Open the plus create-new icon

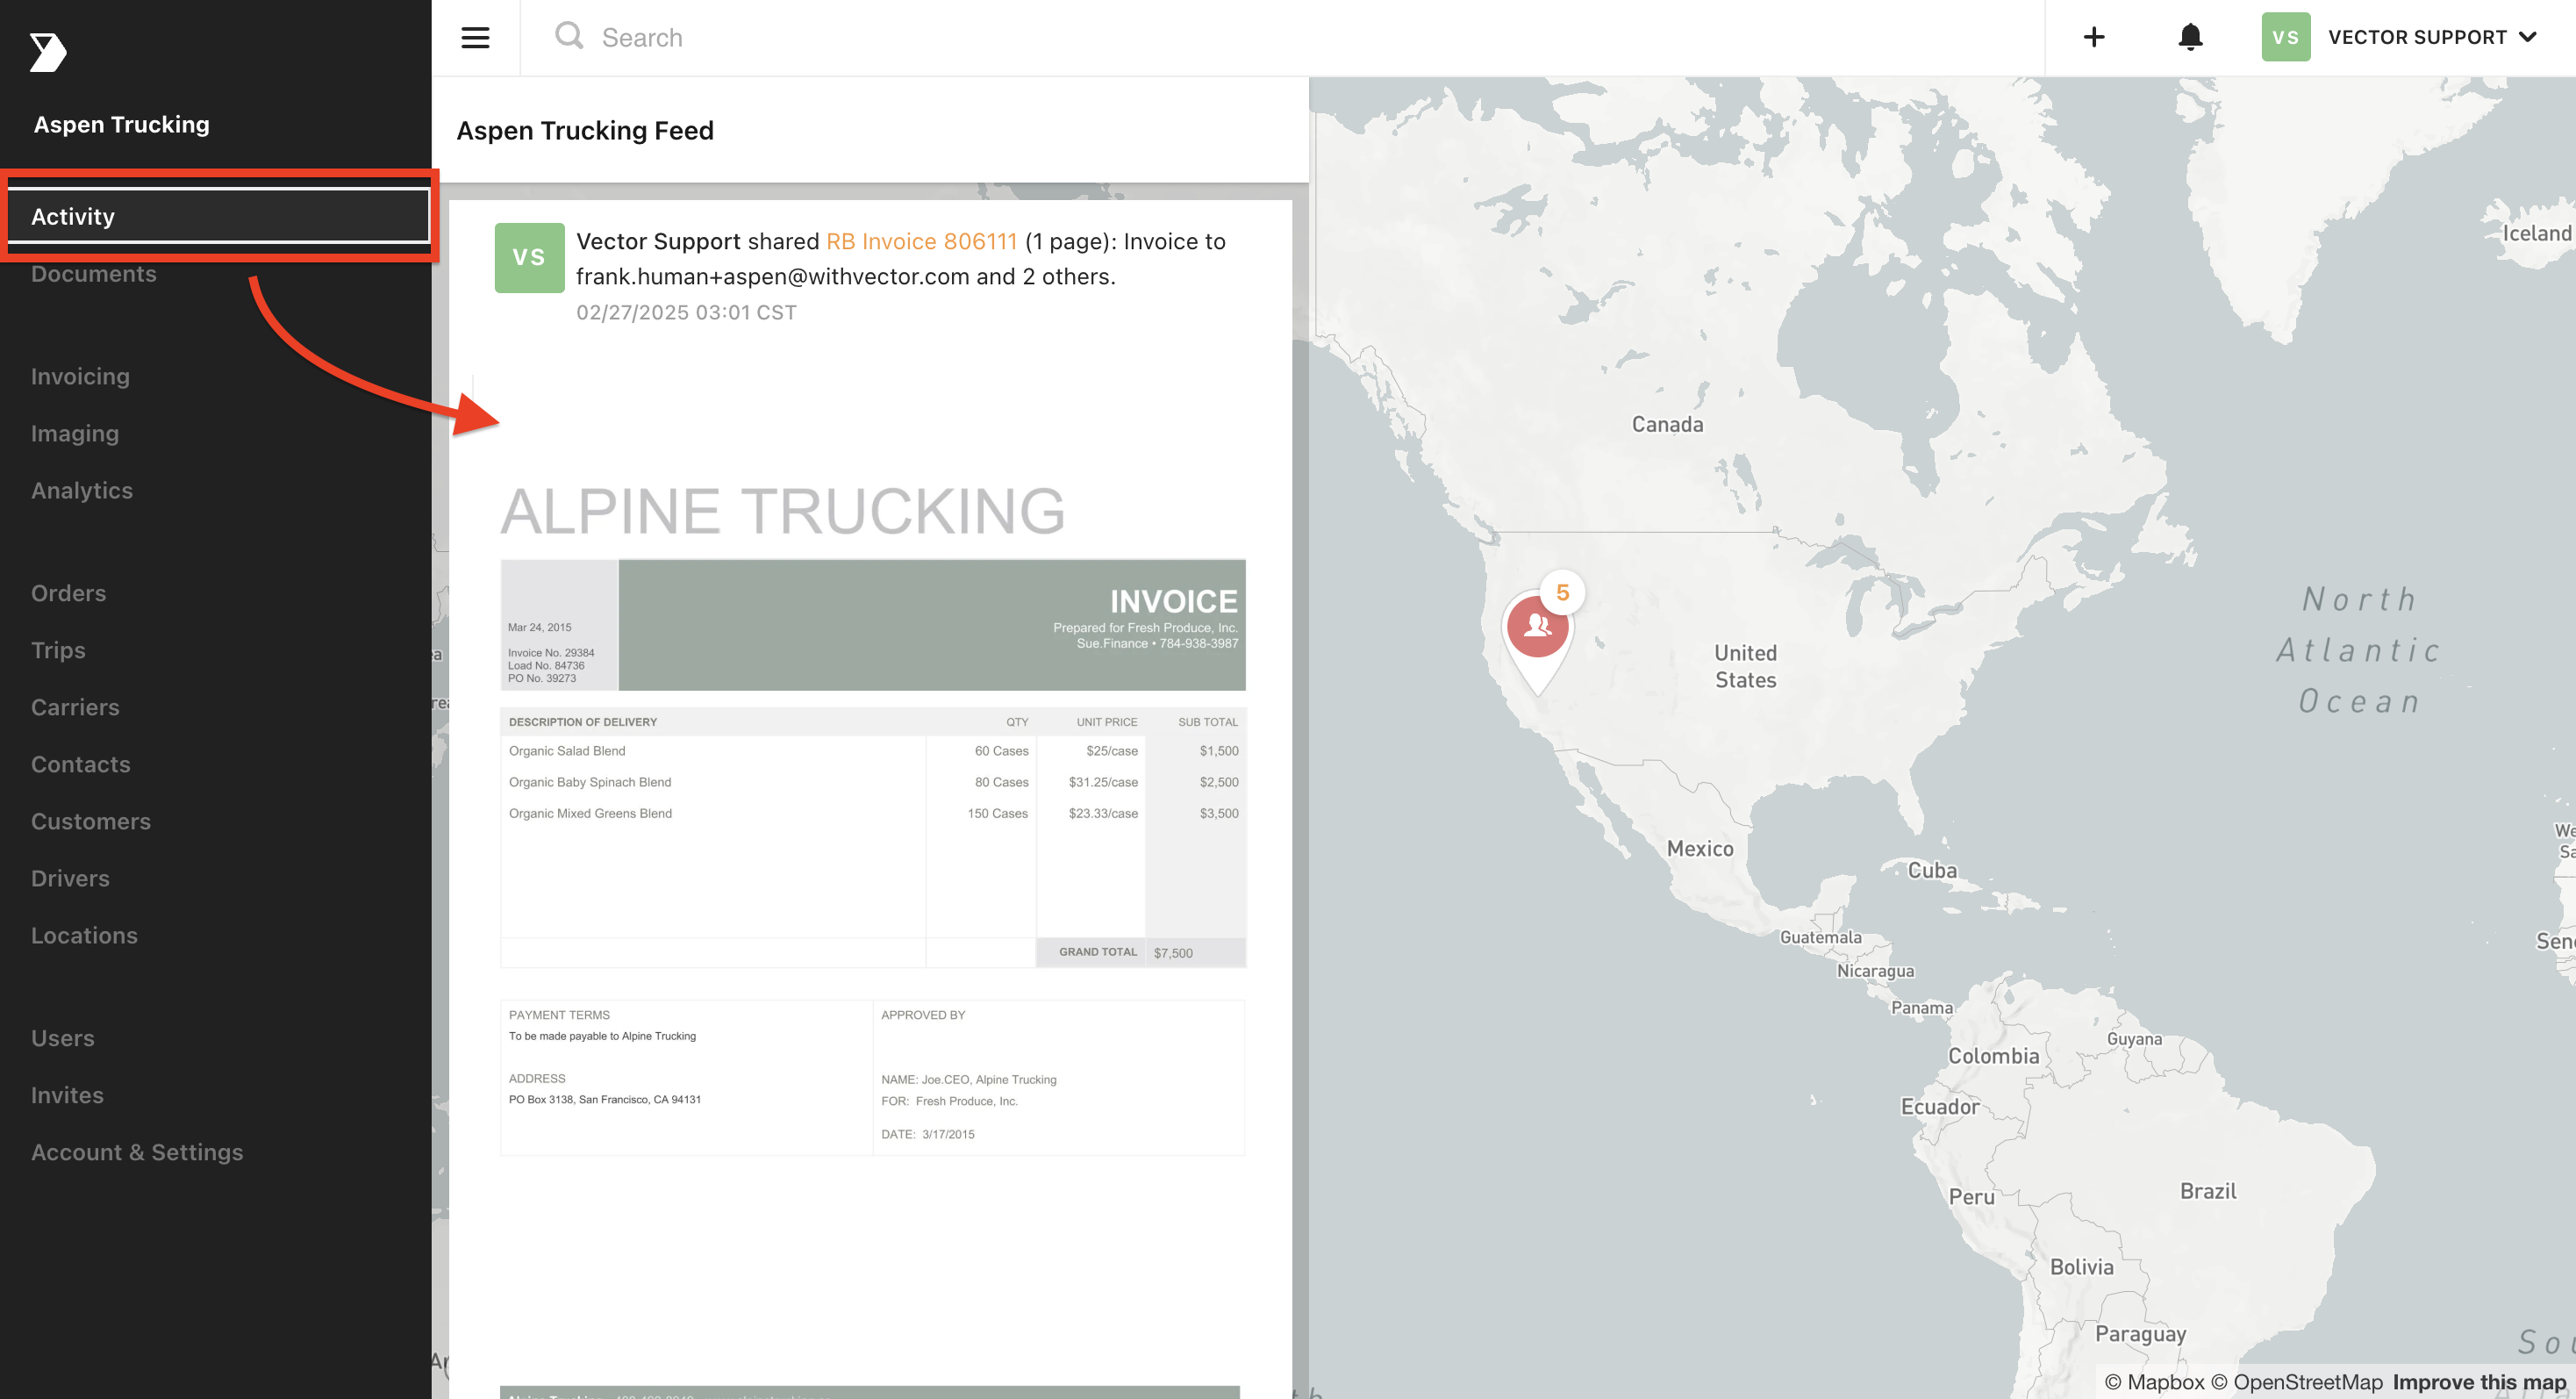2093,37
